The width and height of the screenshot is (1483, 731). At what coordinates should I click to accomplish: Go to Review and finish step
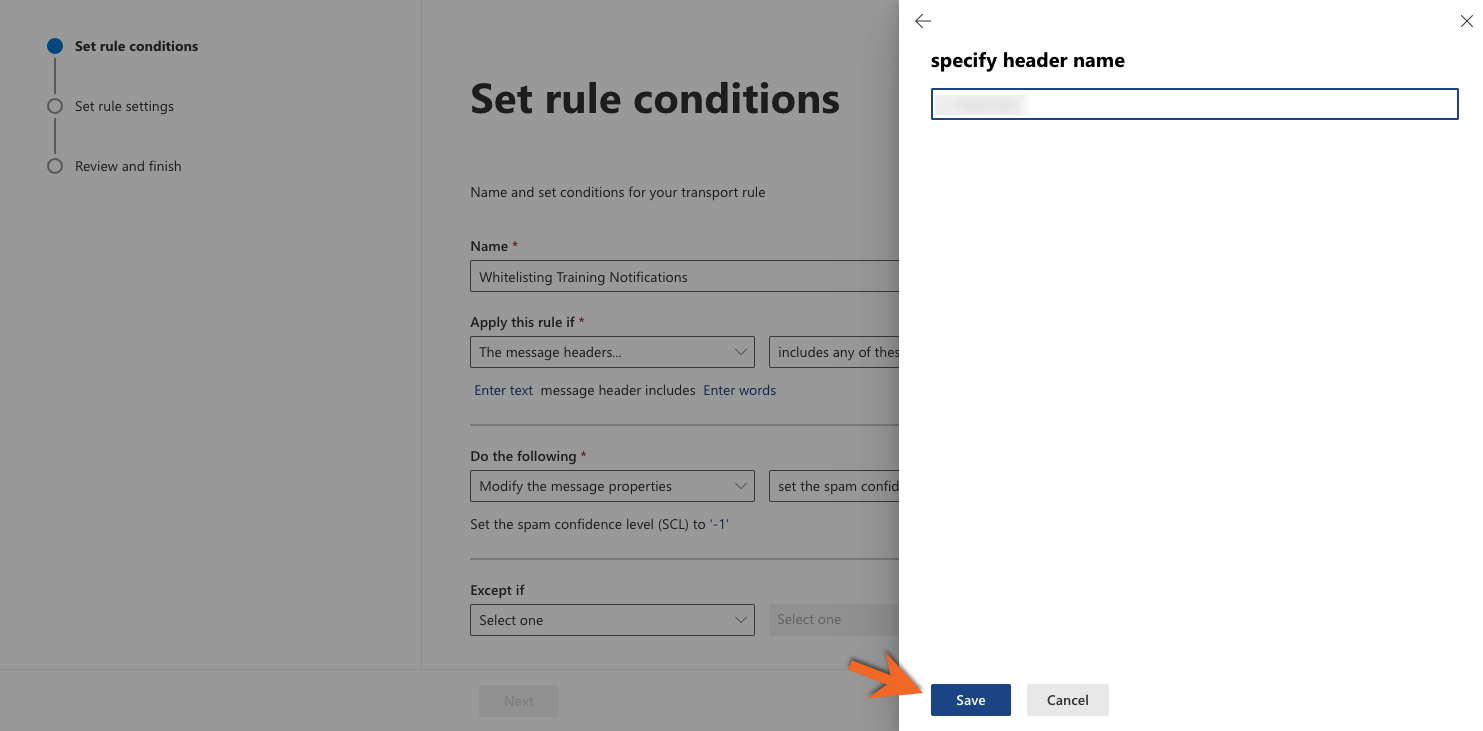pyautogui.click(x=55, y=166)
